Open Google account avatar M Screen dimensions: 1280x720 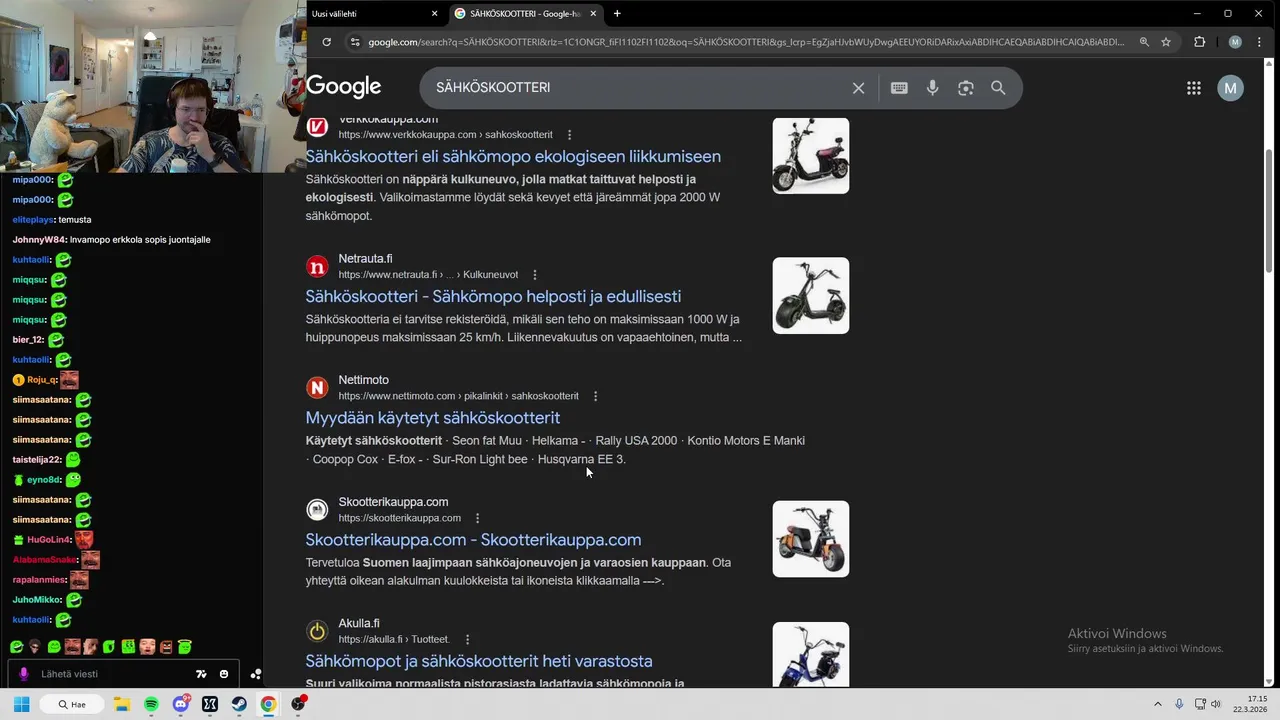tap(1230, 88)
